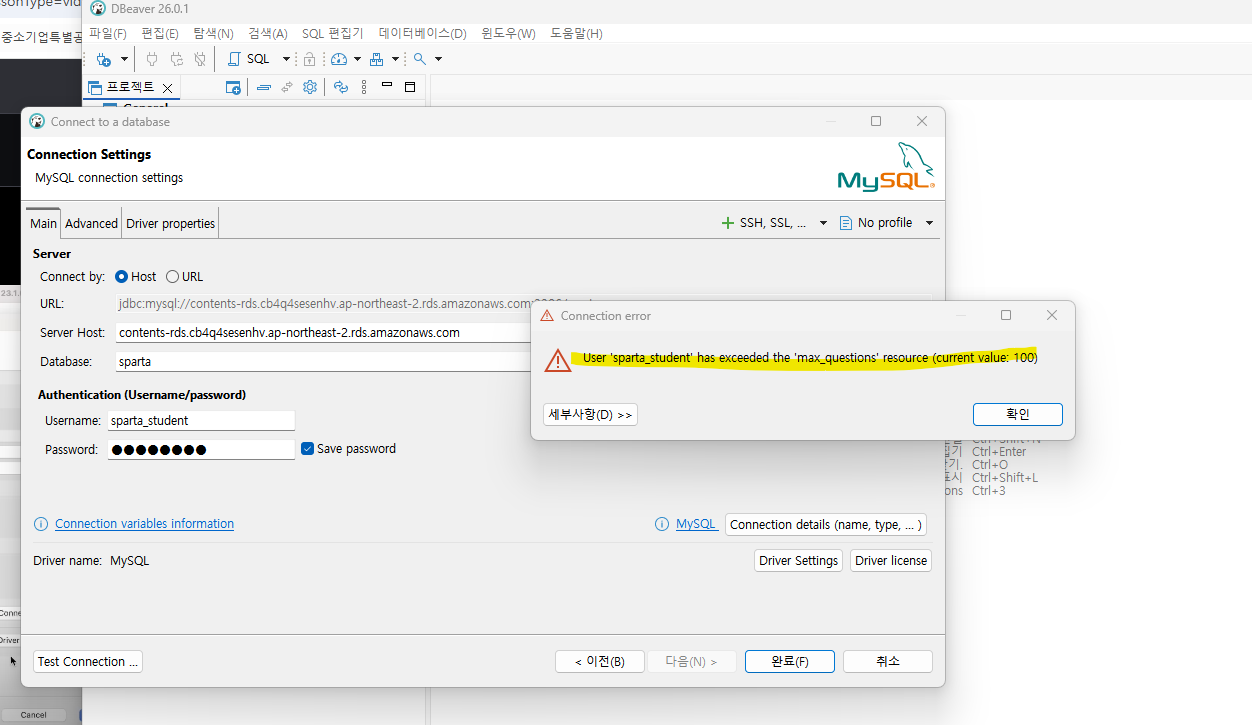Screen dimensions: 1252x725
Task: Click the Connection details button
Action: click(826, 524)
